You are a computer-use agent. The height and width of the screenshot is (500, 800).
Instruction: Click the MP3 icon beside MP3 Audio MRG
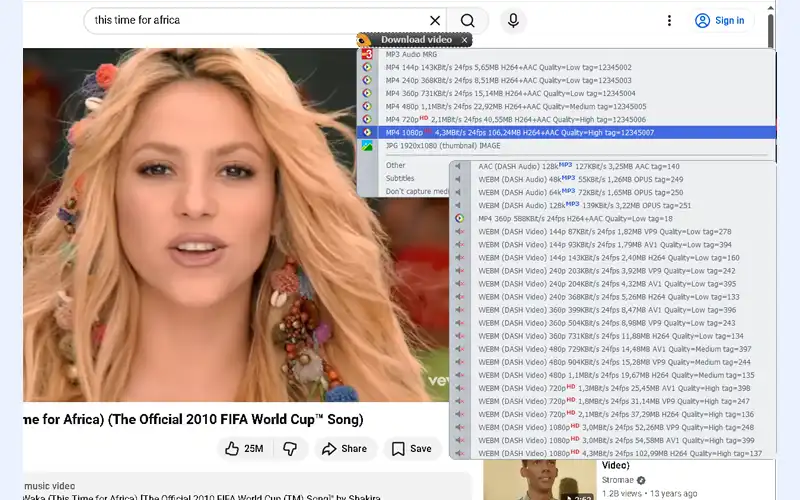[x=367, y=54]
